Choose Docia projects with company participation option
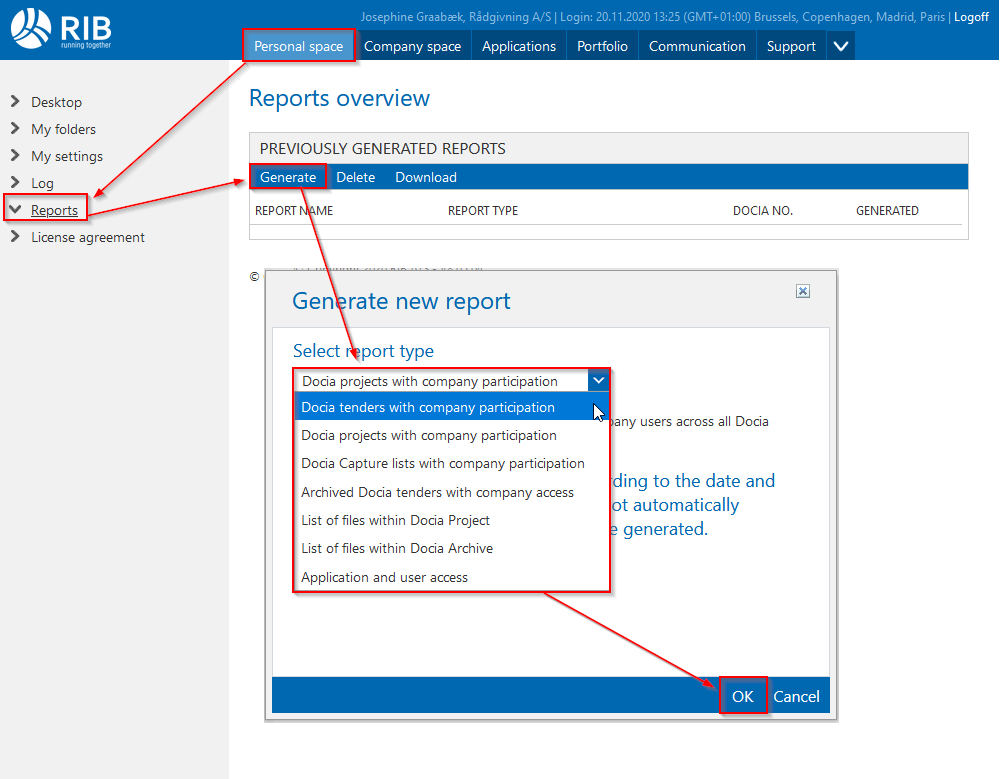The height and width of the screenshot is (779, 1000). 452,435
